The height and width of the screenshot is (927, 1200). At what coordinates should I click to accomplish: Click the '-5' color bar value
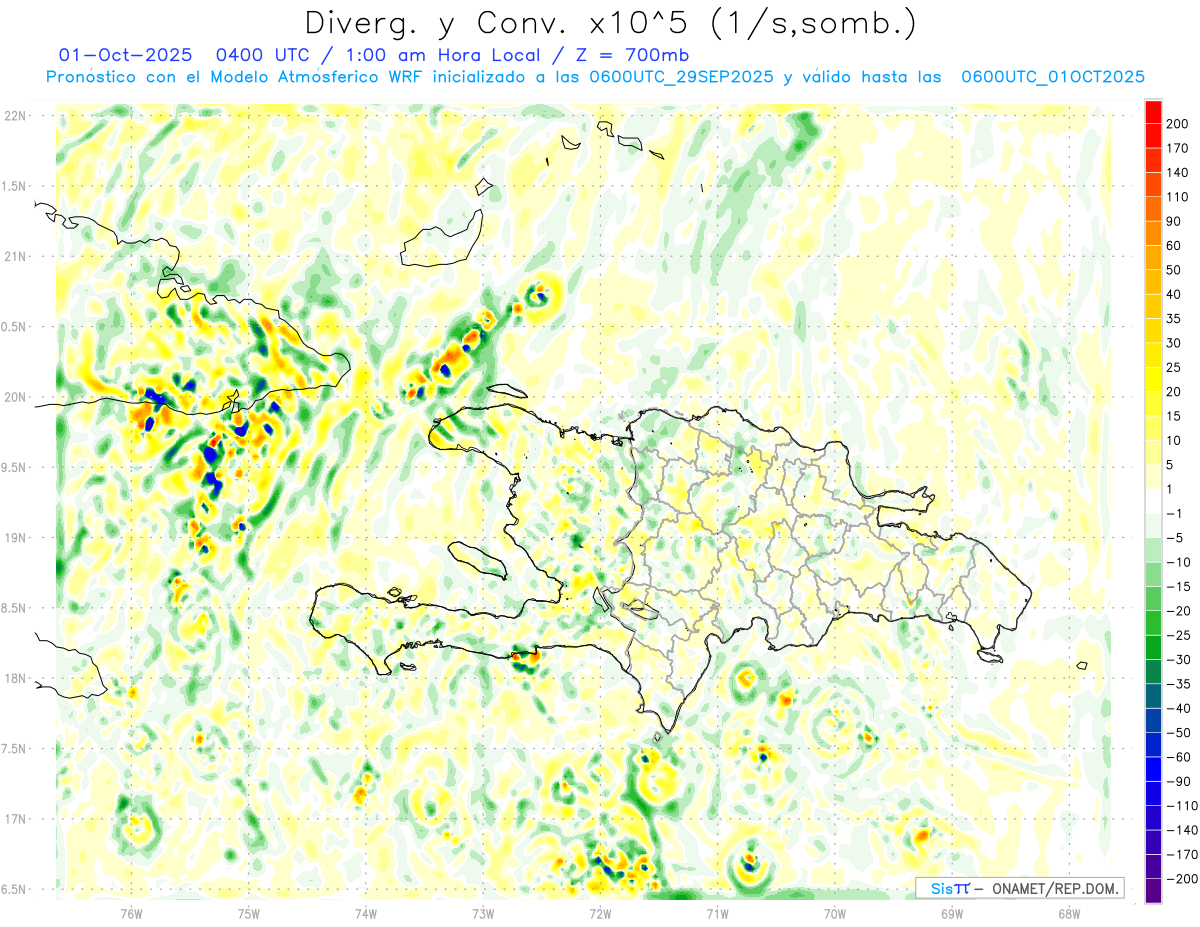click(x=1176, y=538)
